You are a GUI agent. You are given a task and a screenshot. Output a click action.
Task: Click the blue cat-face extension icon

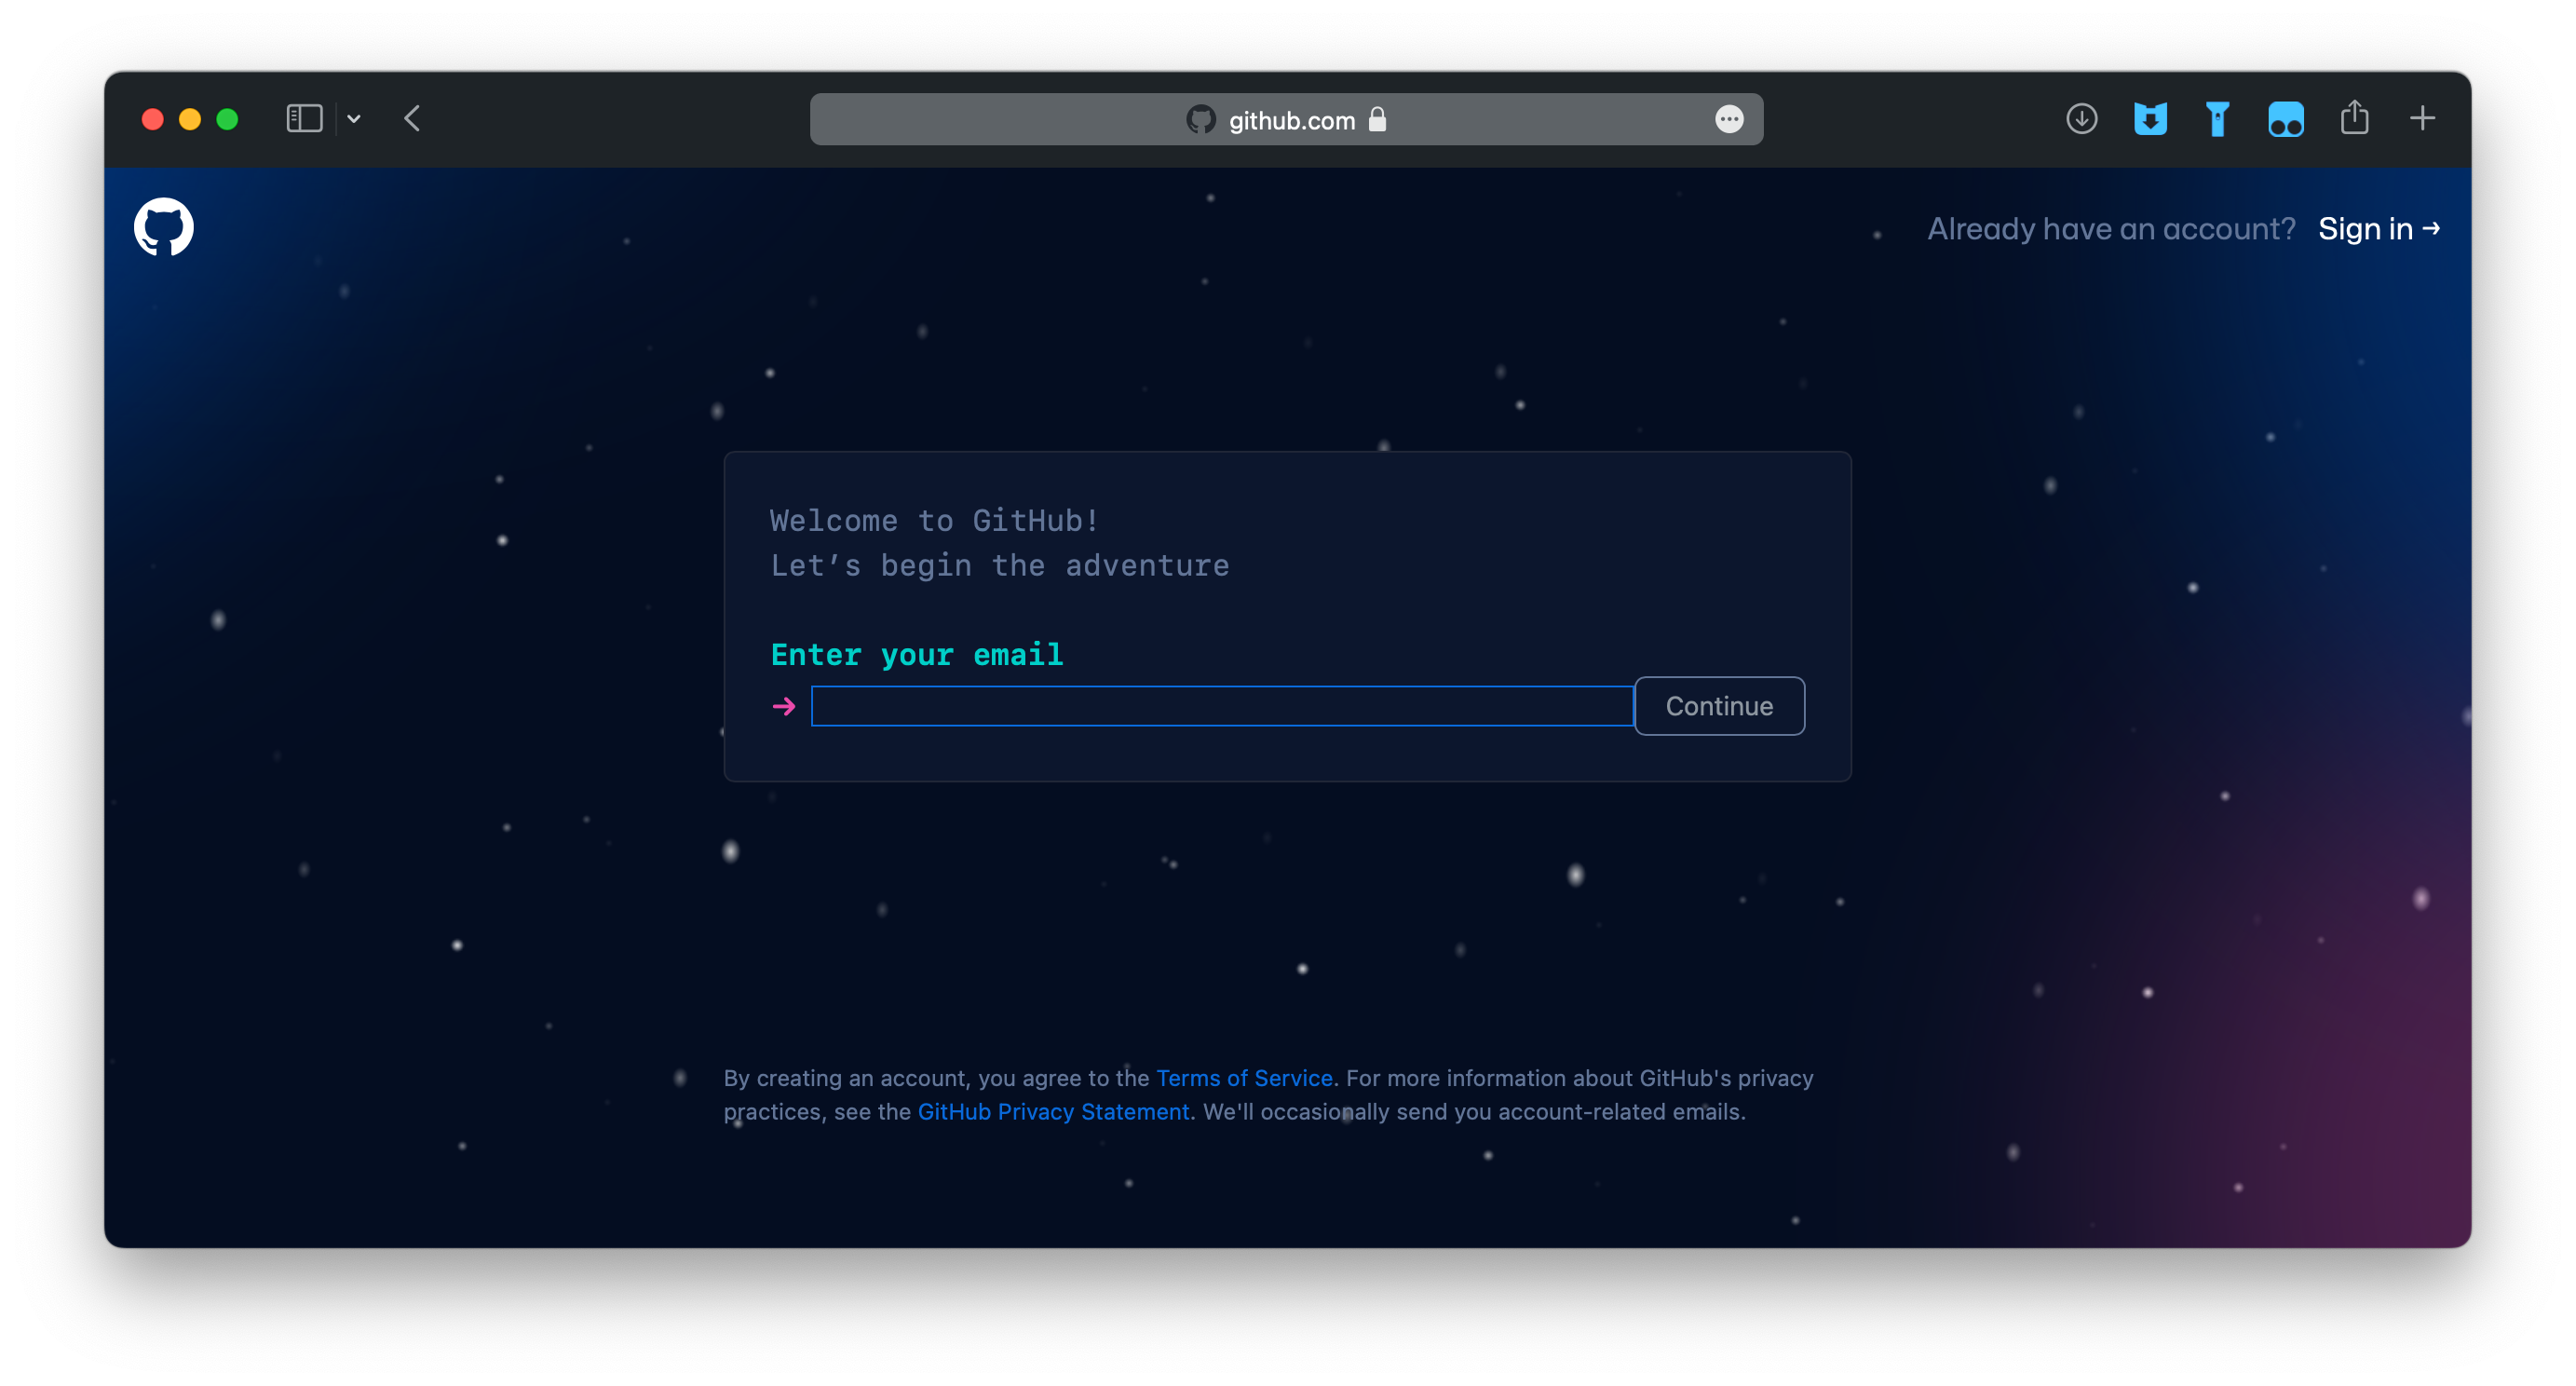coord(2150,119)
